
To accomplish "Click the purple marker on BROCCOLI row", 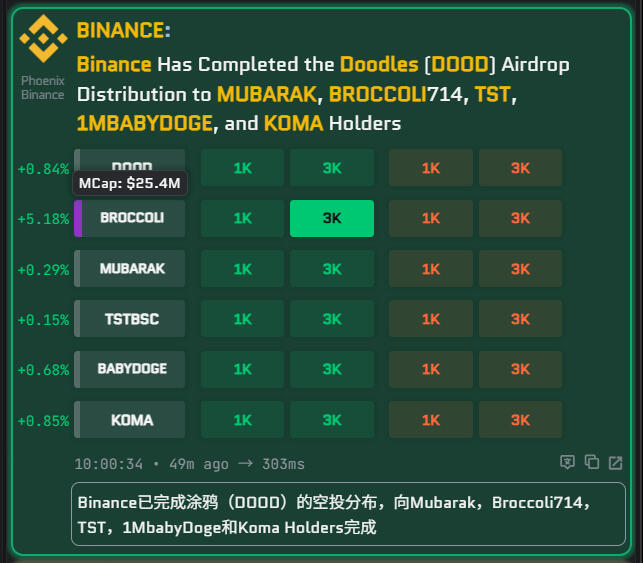I will (x=78, y=218).
